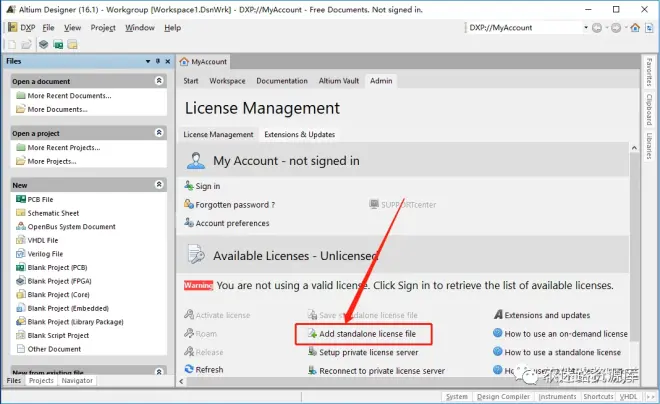Switch to the Documentation tab

pyautogui.click(x=282, y=81)
